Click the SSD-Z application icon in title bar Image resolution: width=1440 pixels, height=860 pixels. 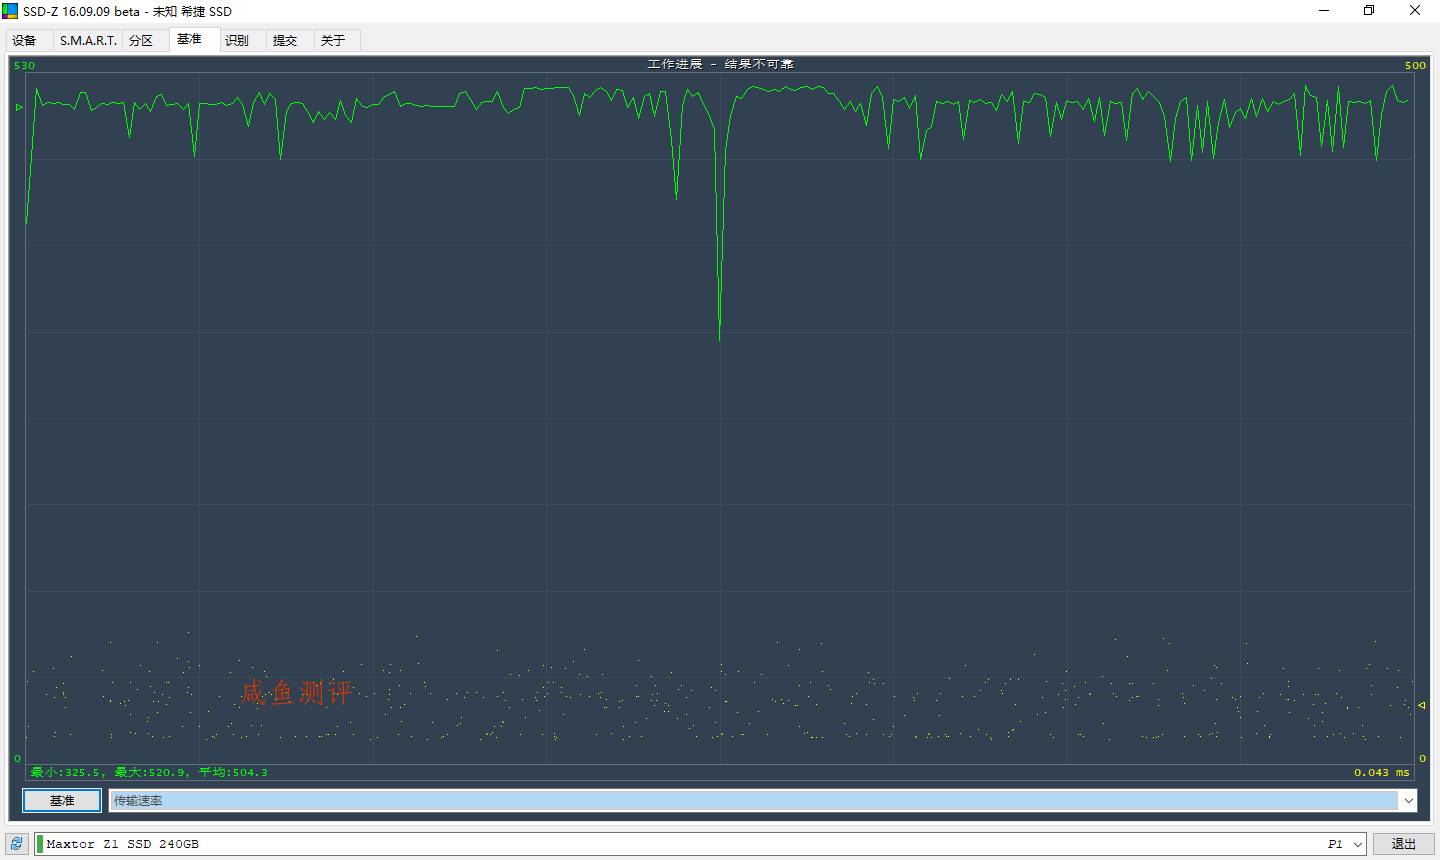(10, 11)
